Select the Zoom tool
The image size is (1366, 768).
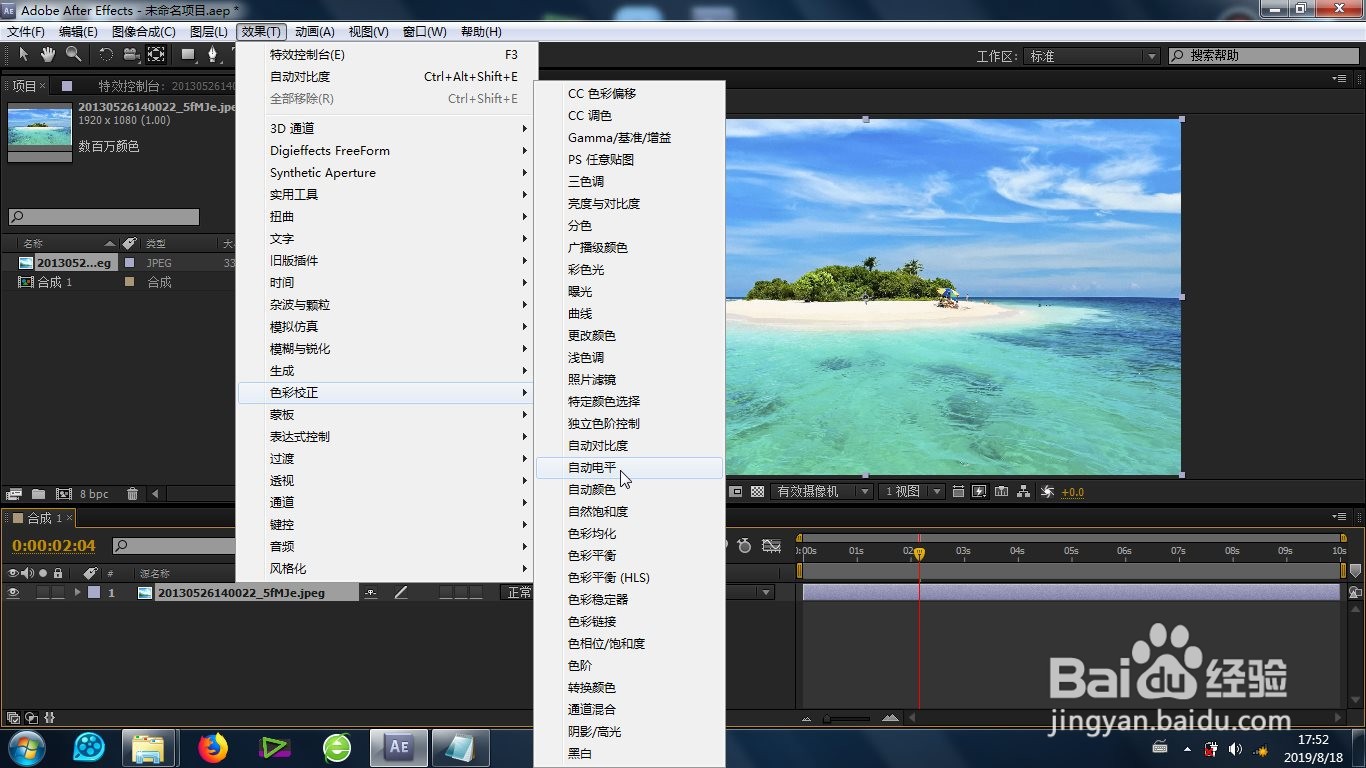click(73, 56)
